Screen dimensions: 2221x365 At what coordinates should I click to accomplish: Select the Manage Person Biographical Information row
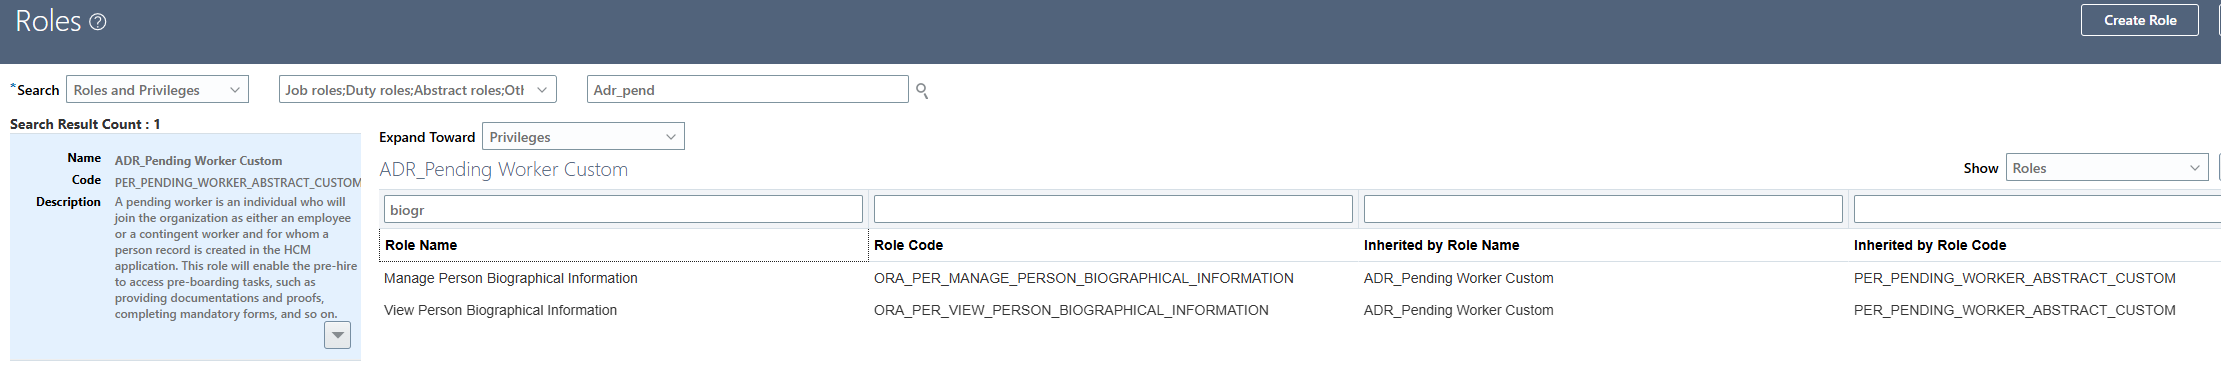pos(1300,278)
